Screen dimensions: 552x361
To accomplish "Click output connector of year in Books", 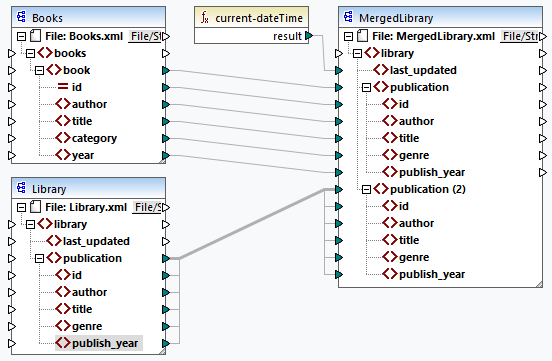I will [166, 155].
